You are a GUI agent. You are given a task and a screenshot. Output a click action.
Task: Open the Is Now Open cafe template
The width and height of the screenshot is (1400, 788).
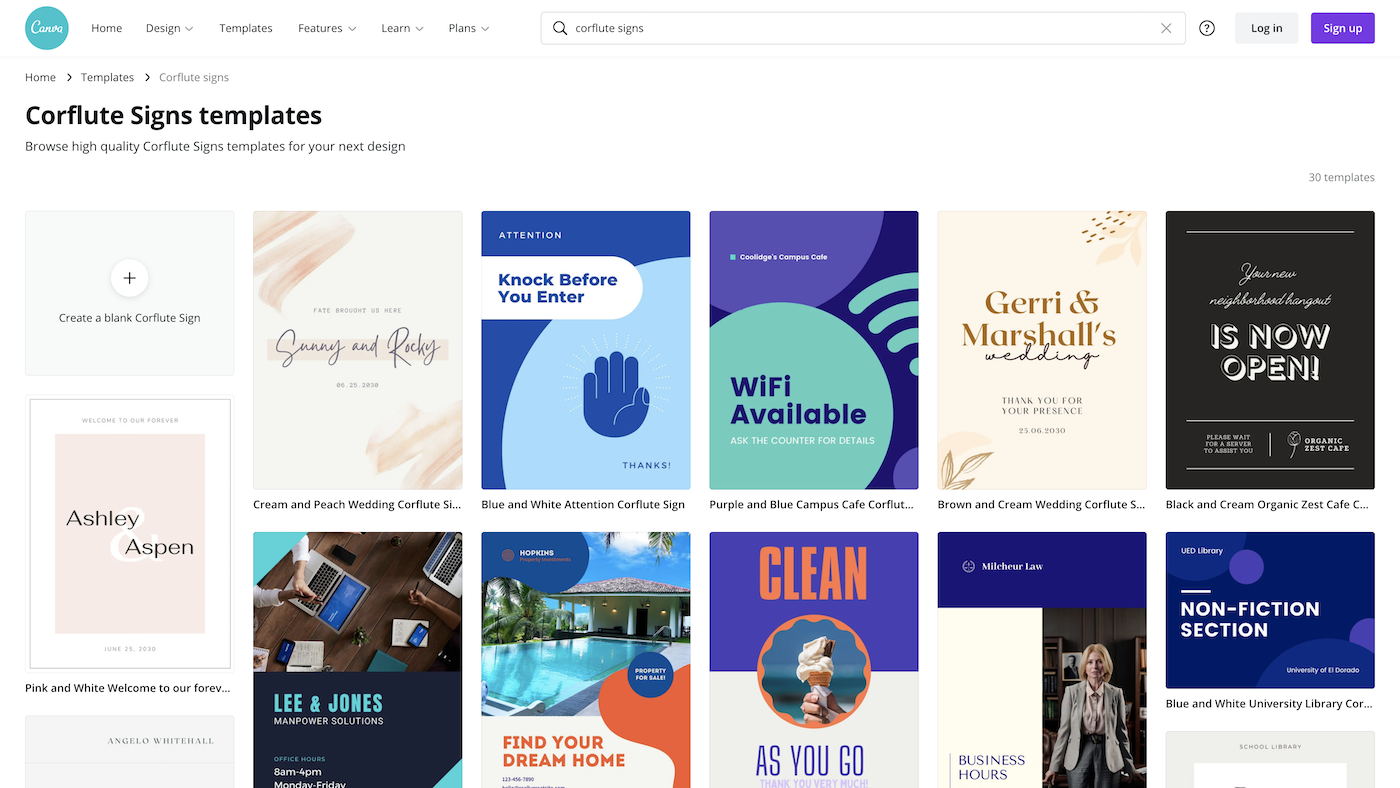pyautogui.click(x=1270, y=350)
